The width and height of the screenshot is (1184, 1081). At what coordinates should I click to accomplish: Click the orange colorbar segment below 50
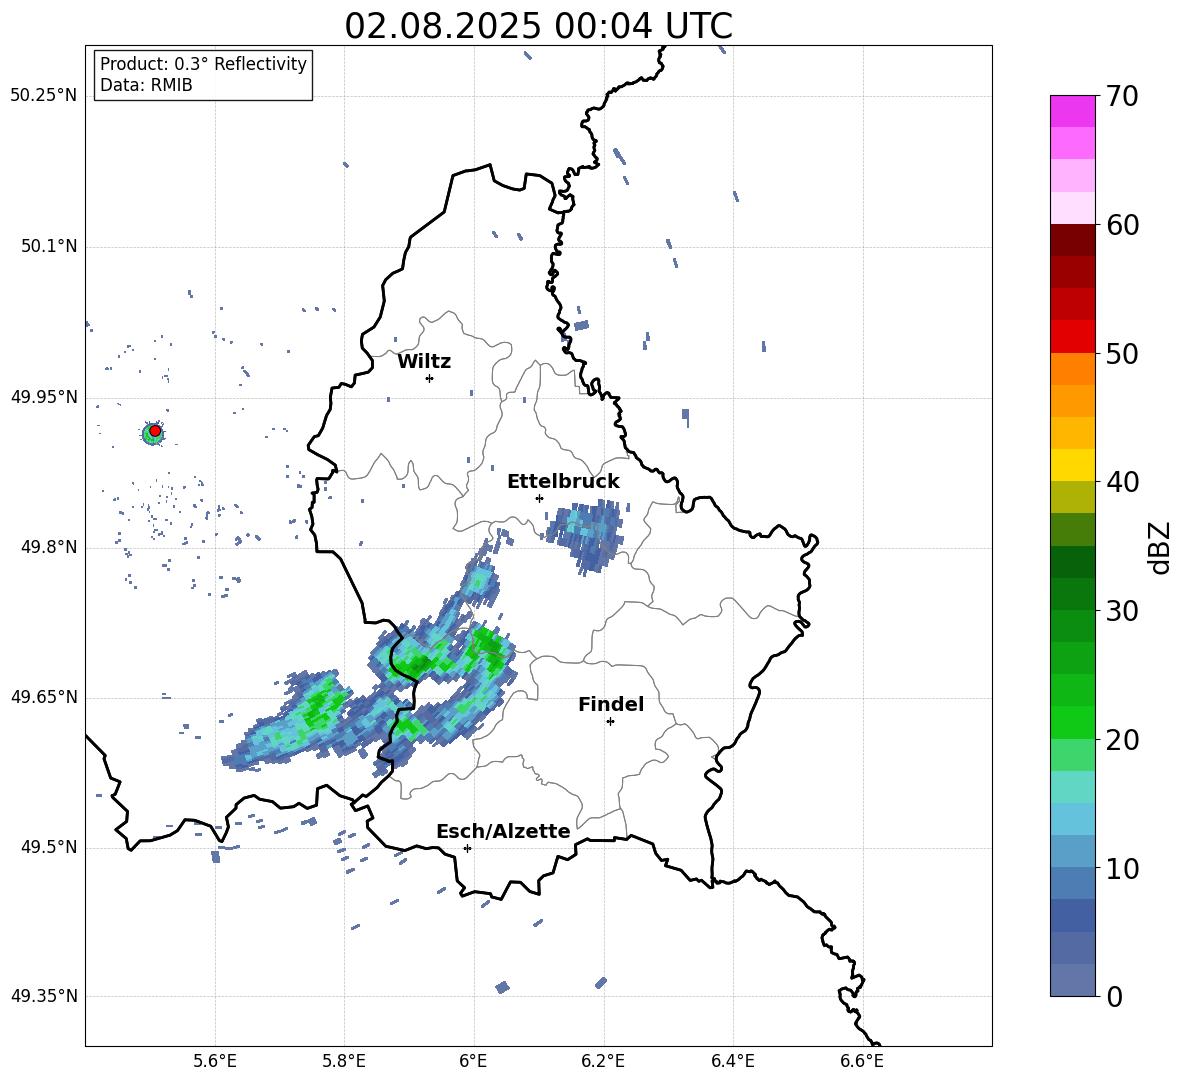point(1073,369)
